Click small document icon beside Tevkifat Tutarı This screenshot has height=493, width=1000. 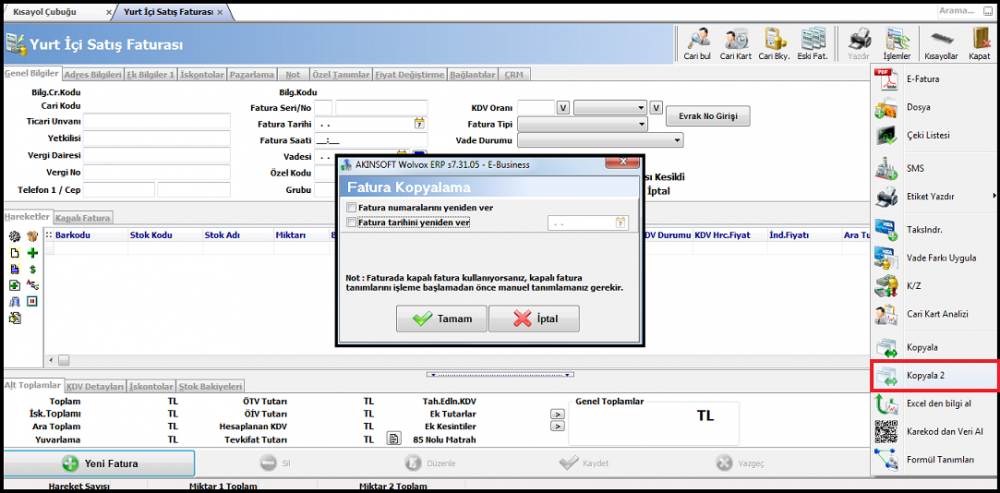coord(395,439)
